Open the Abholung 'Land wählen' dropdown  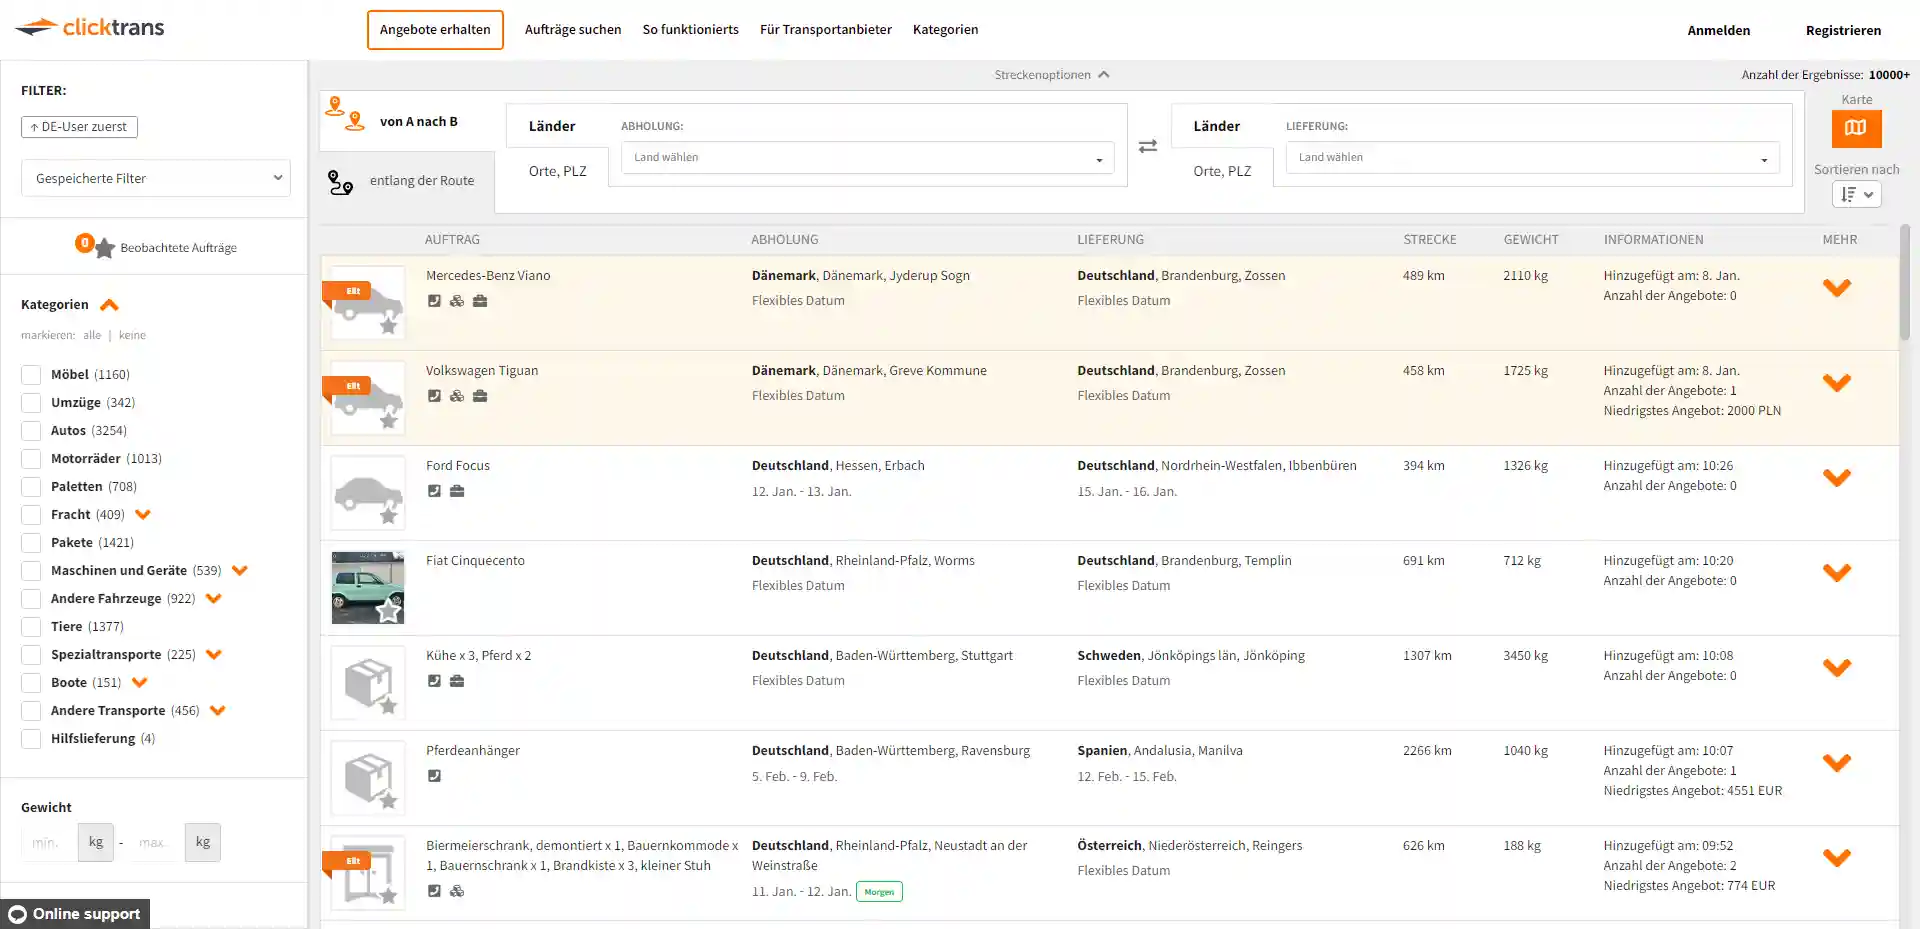(867, 158)
